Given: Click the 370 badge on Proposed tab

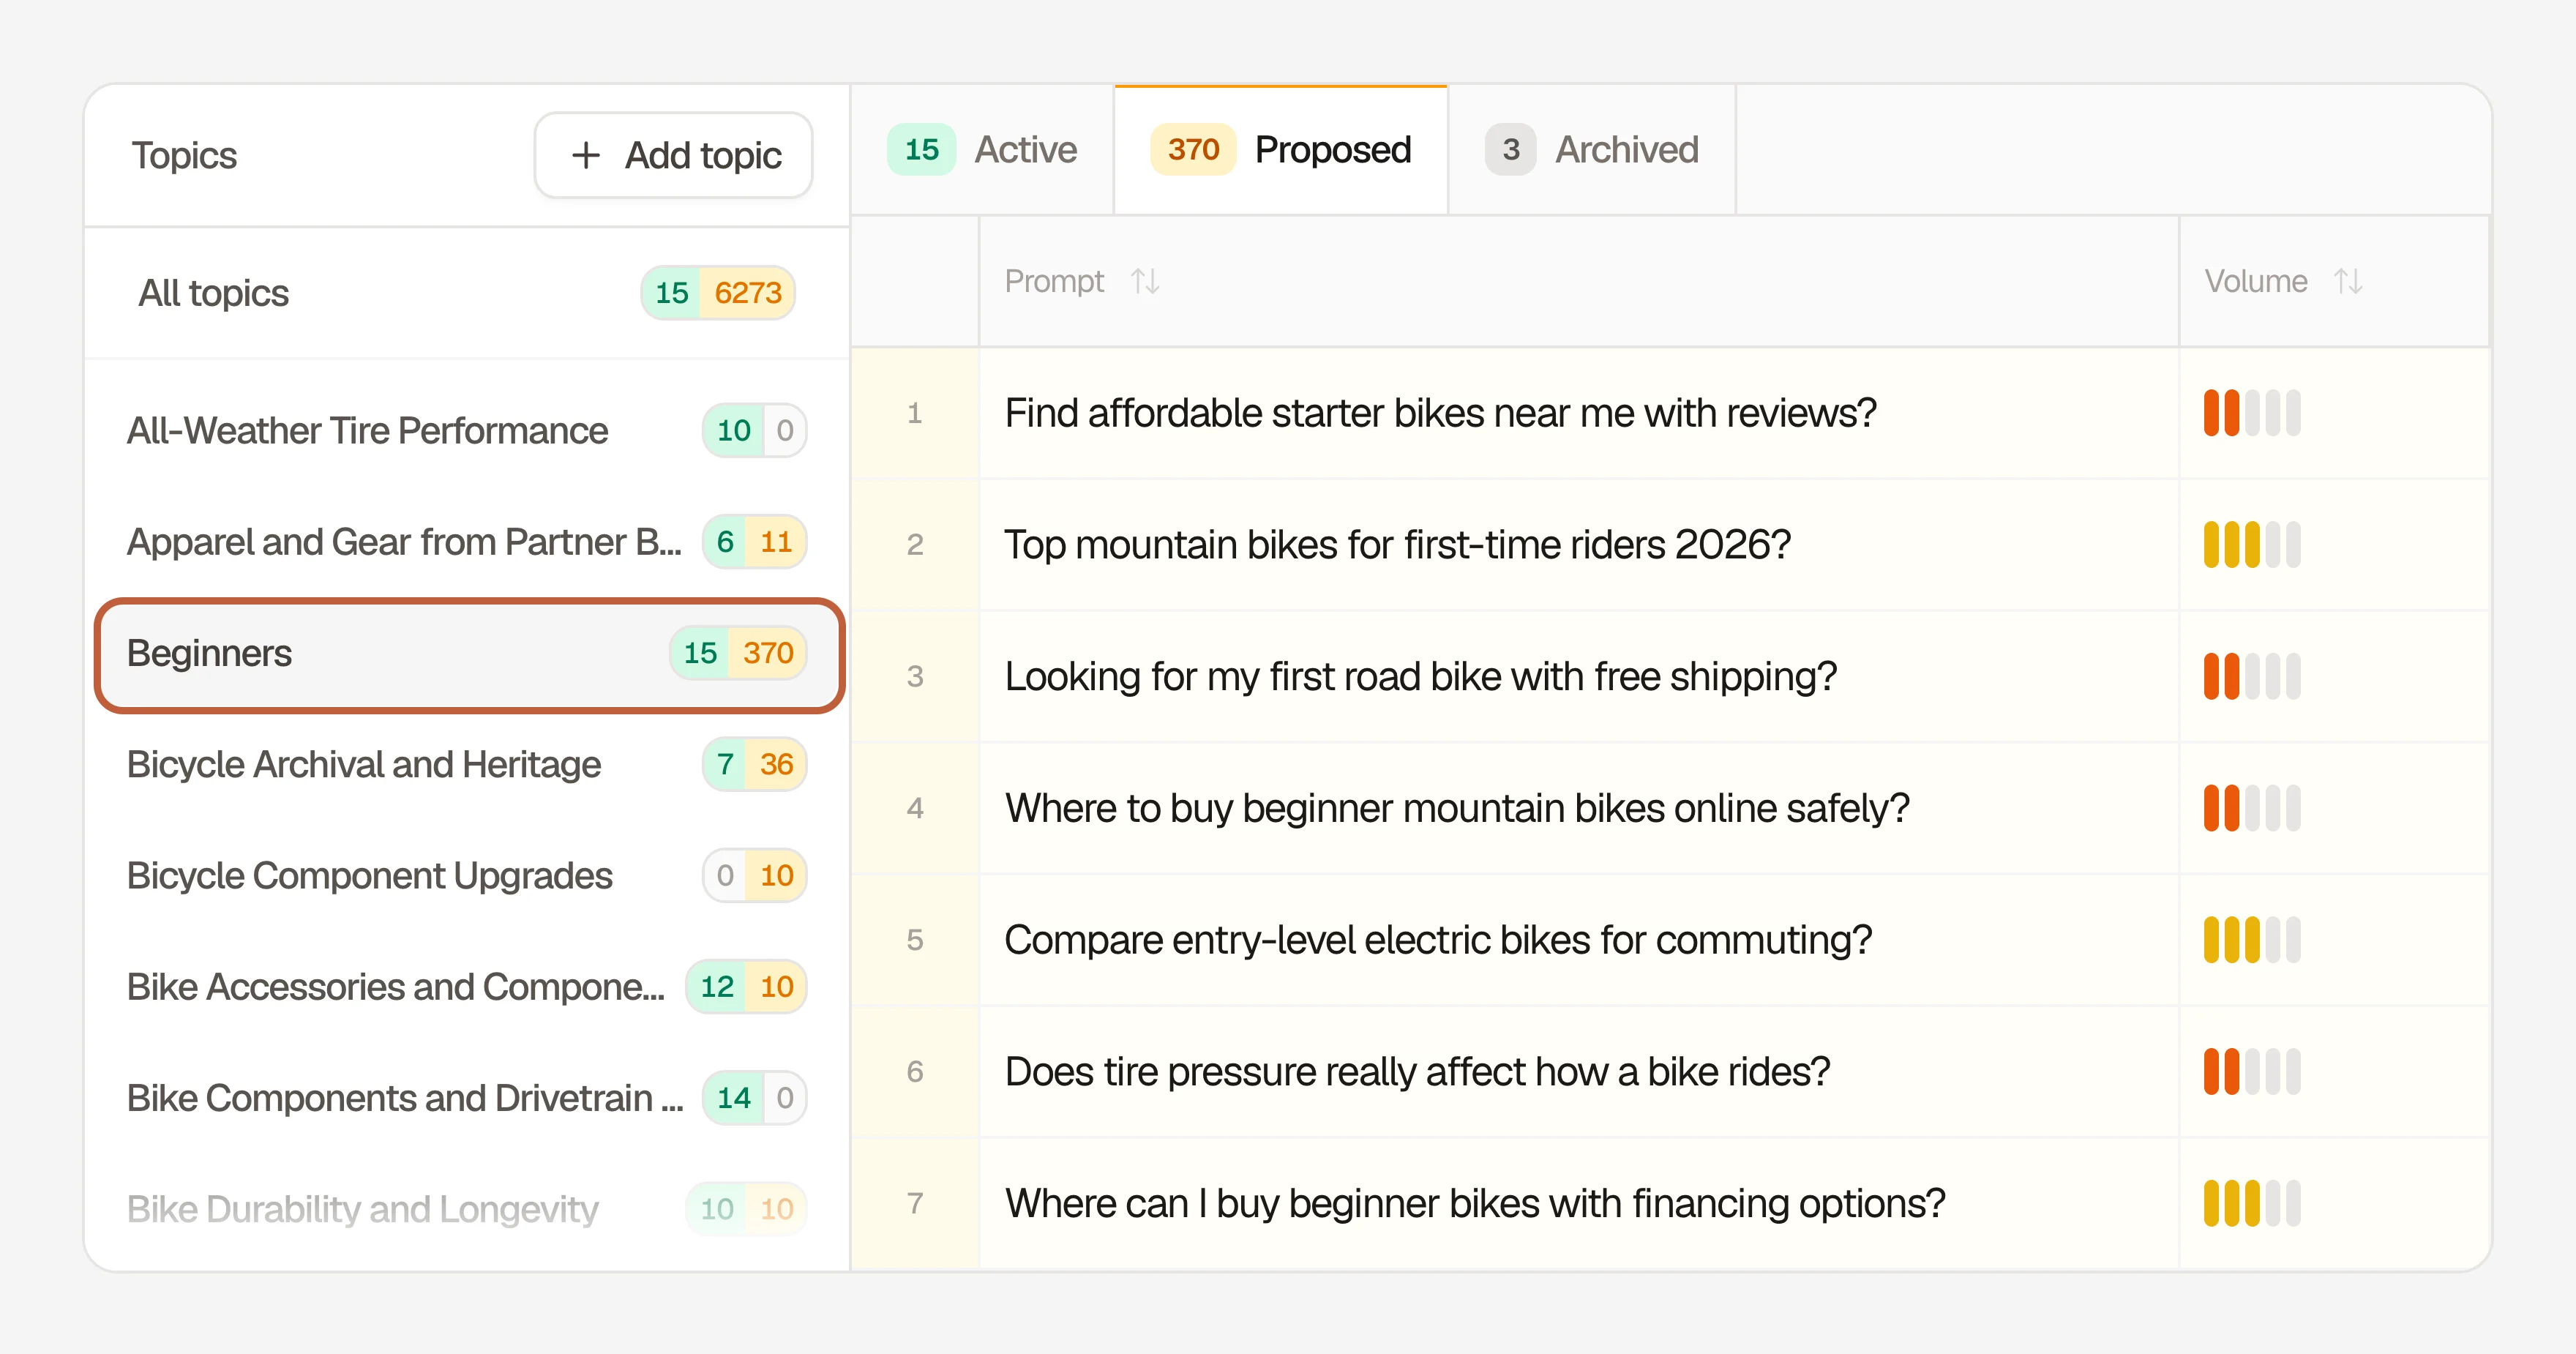Looking at the screenshot, I should 1193,150.
